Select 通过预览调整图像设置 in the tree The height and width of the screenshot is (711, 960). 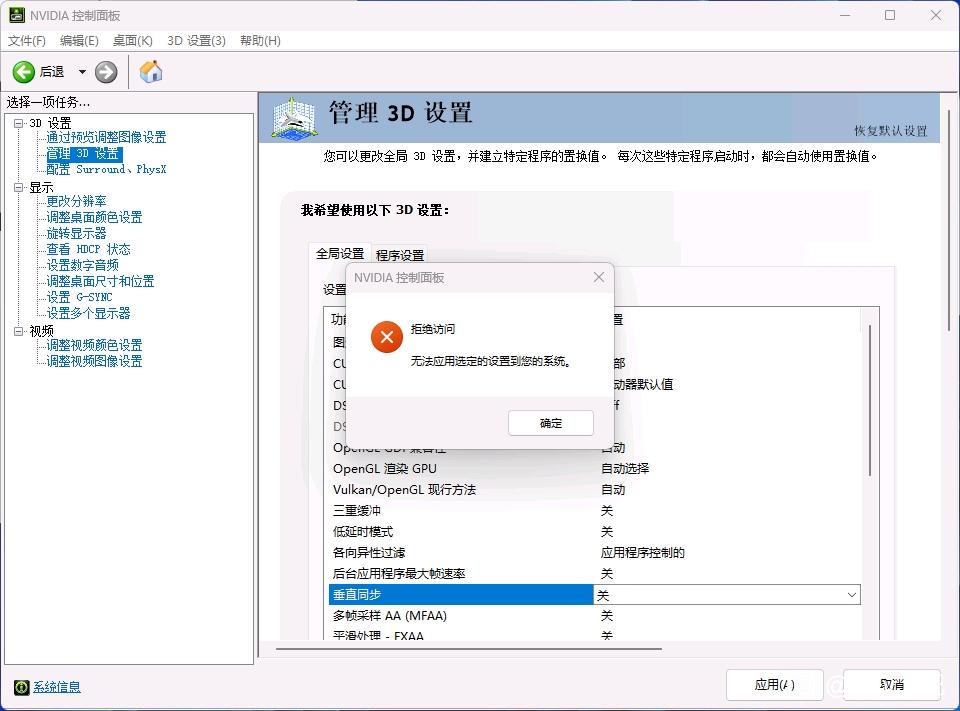[107, 137]
